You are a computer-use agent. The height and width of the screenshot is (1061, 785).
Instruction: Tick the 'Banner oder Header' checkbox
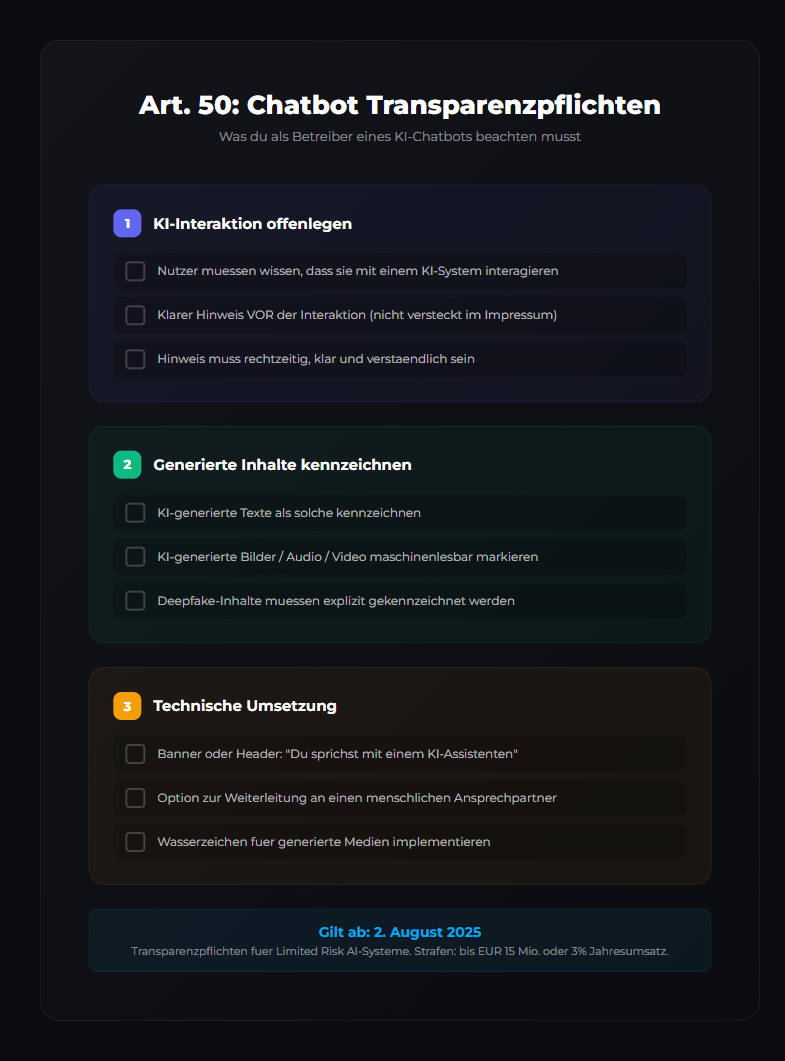click(135, 753)
